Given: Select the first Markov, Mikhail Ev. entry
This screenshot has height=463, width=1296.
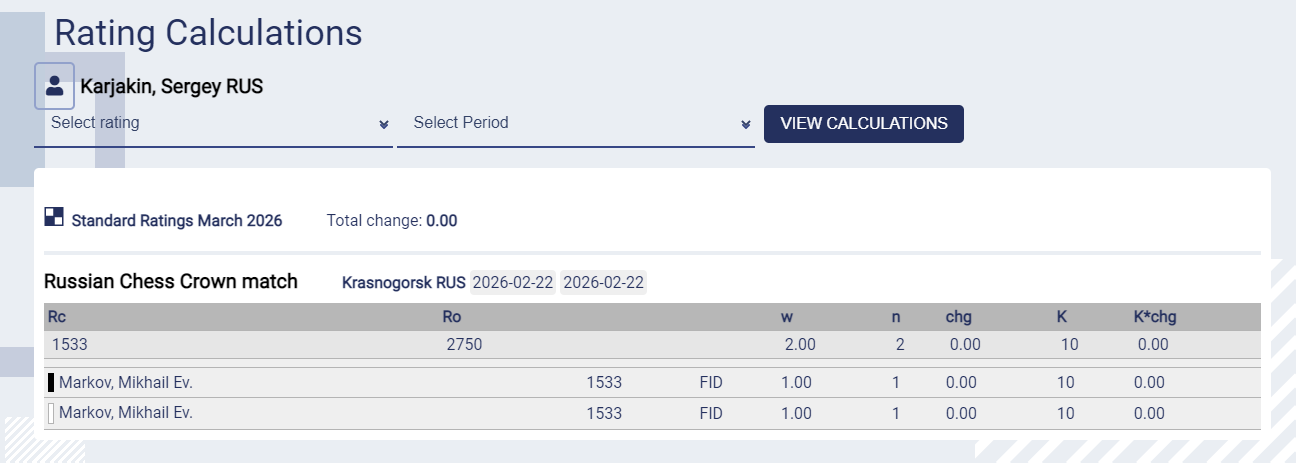Looking at the screenshot, I should pyautogui.click(x=125, y=382).
